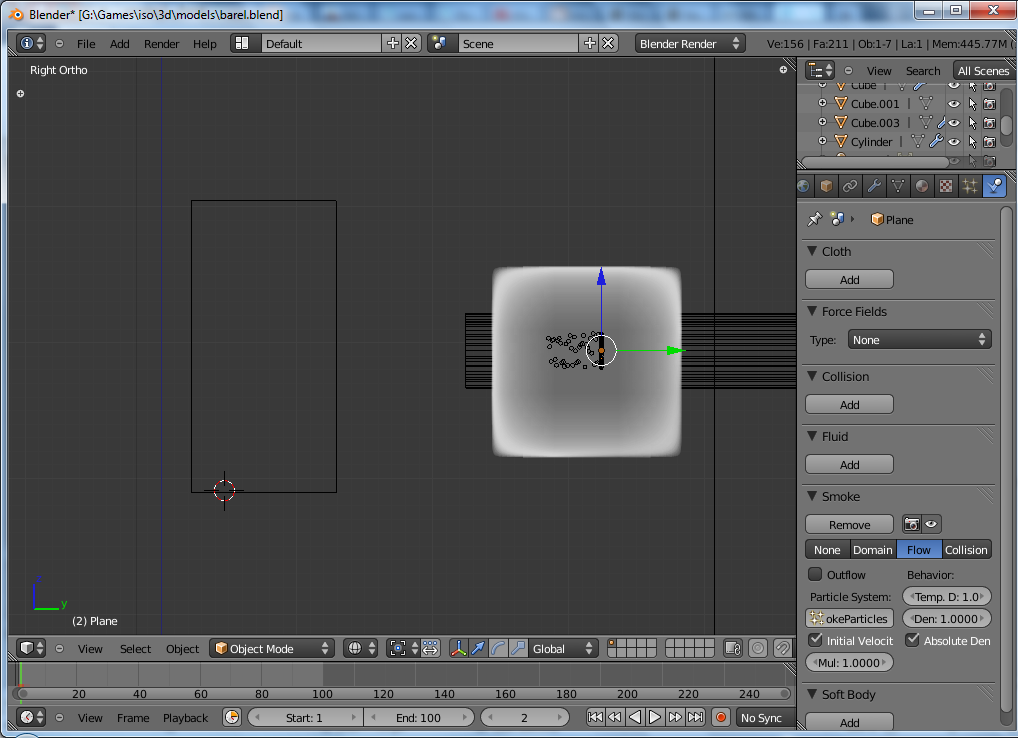The height and width of the screenshot is (738, 1018).
Task: Uncheck Initial Velocity checkbox
Action: click(815, 640)
